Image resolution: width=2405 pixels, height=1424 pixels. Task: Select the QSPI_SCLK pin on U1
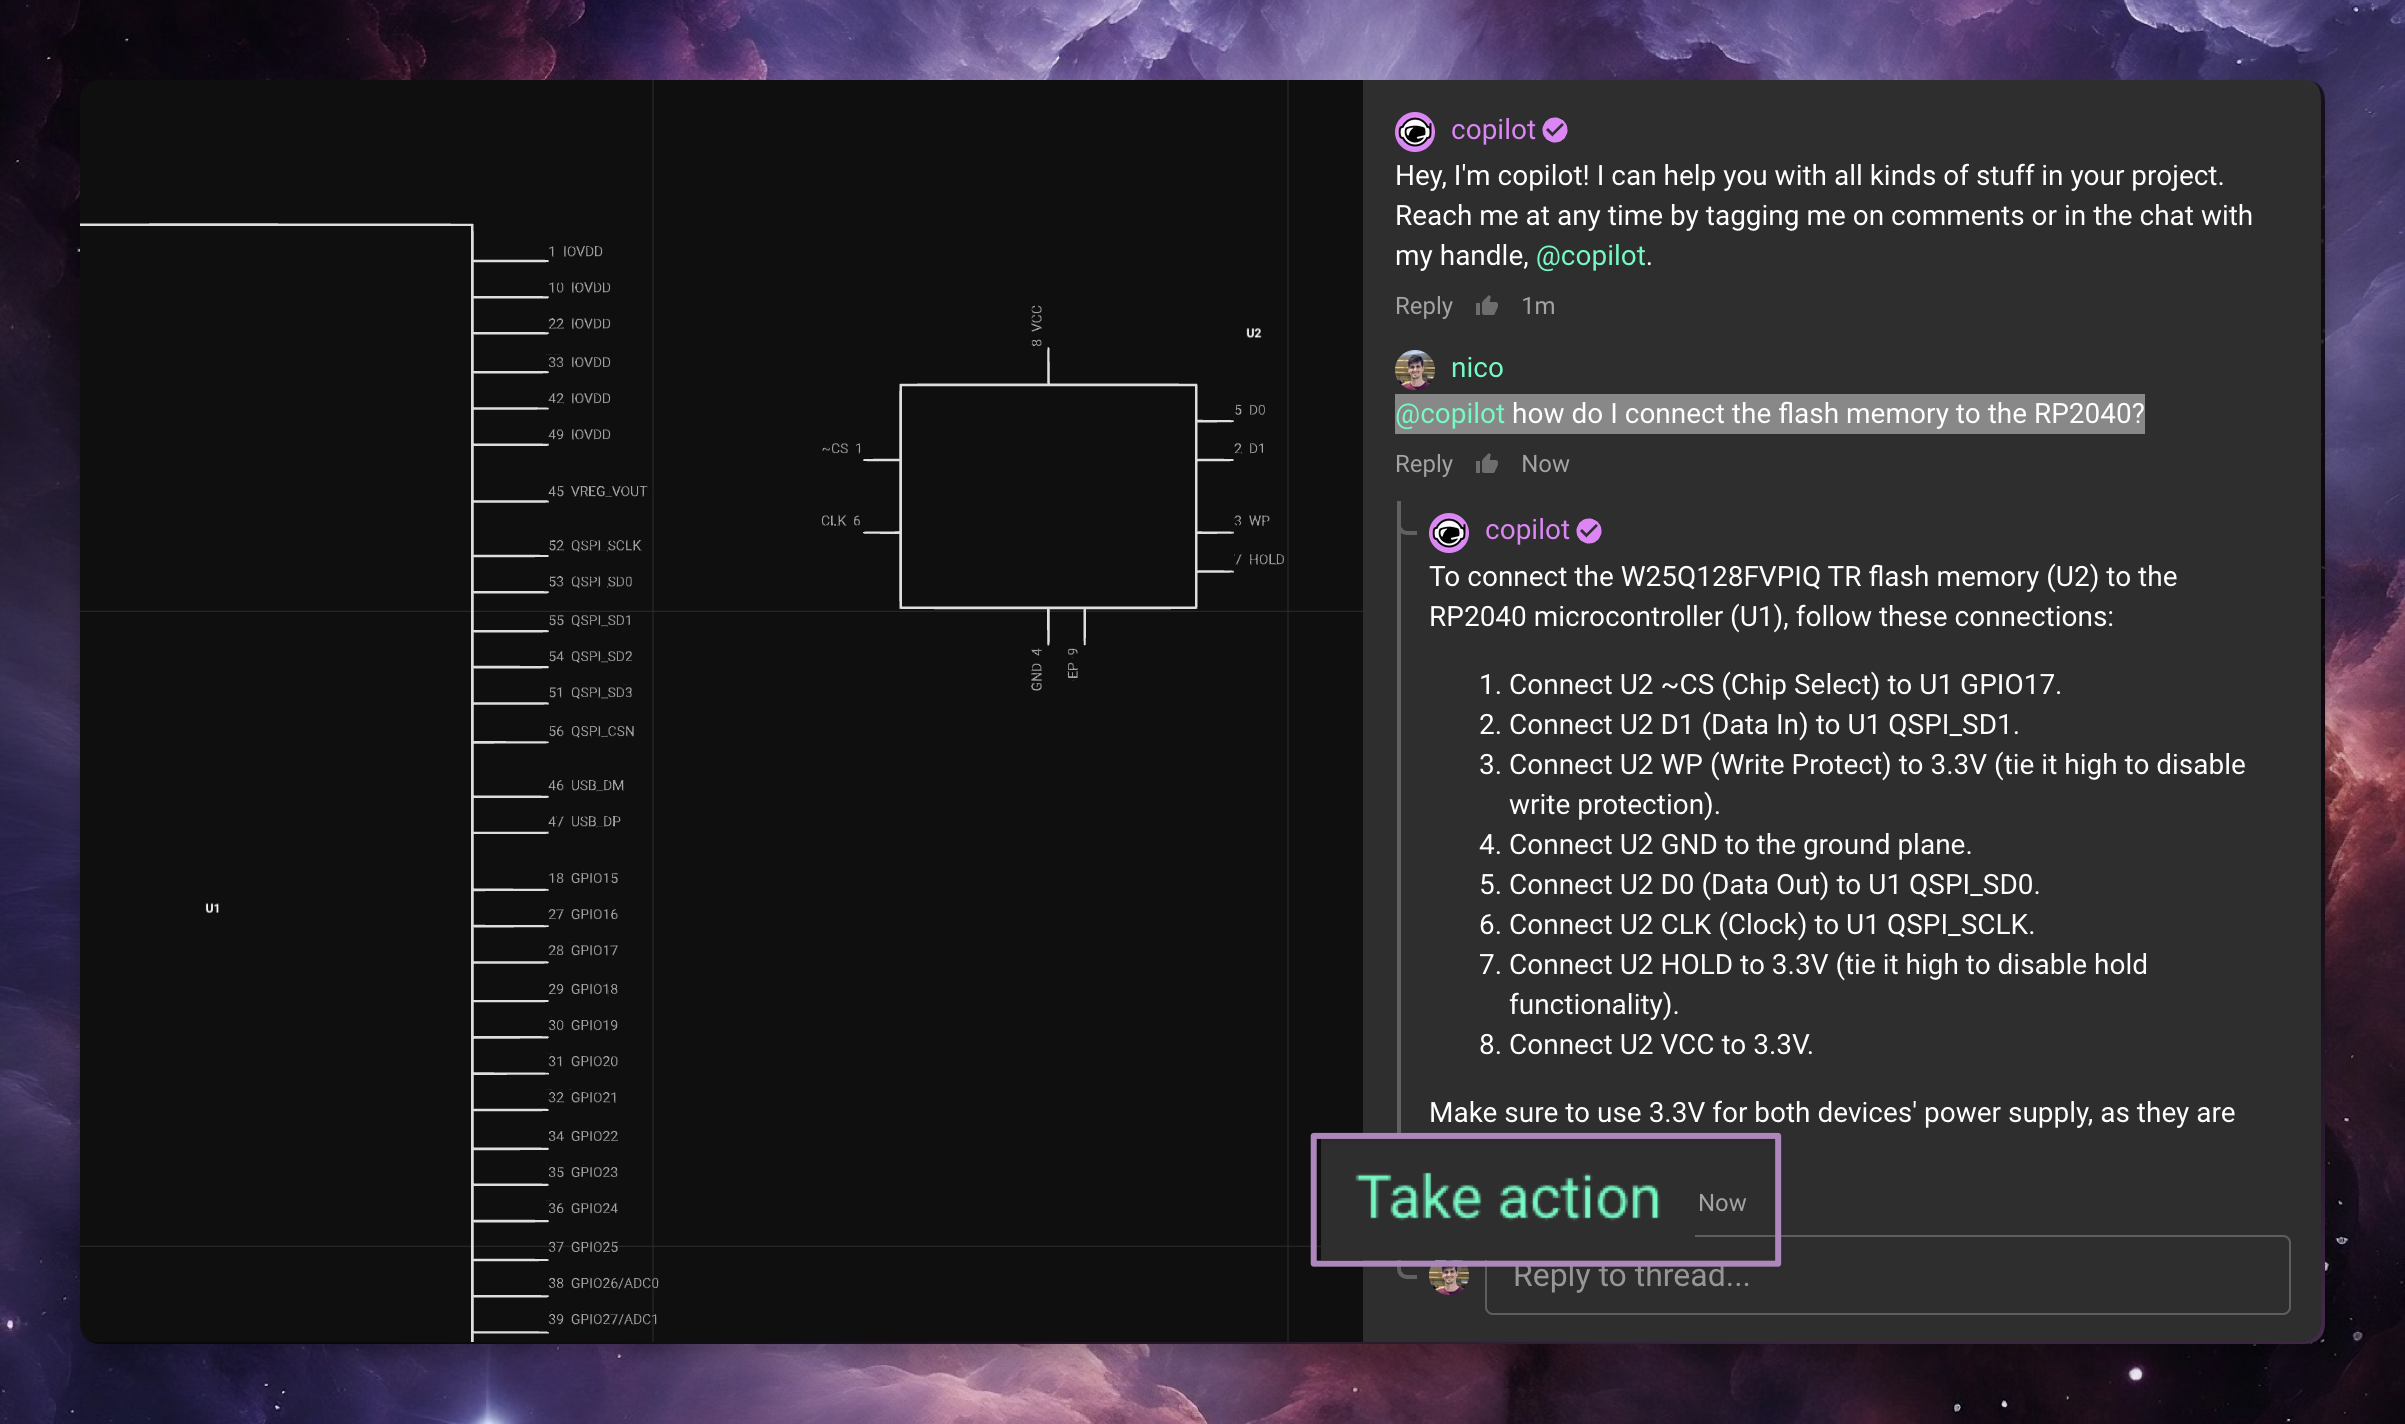click(x=602, y=545)
